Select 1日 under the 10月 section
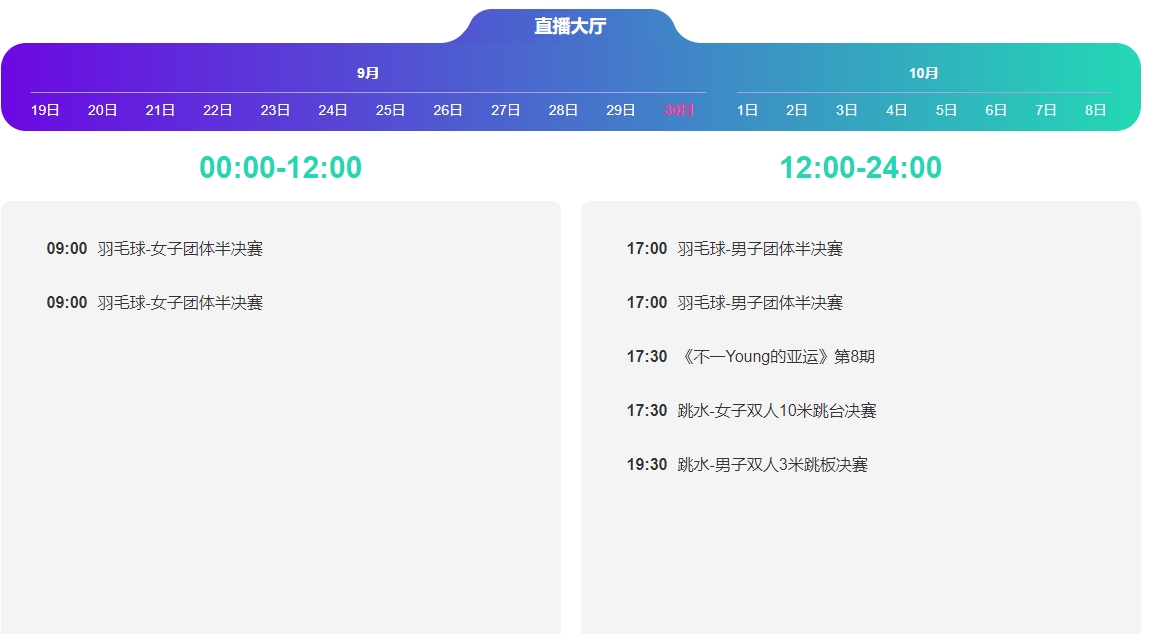The width and height of the screenshot is (1150, 634). coord(747,110)
